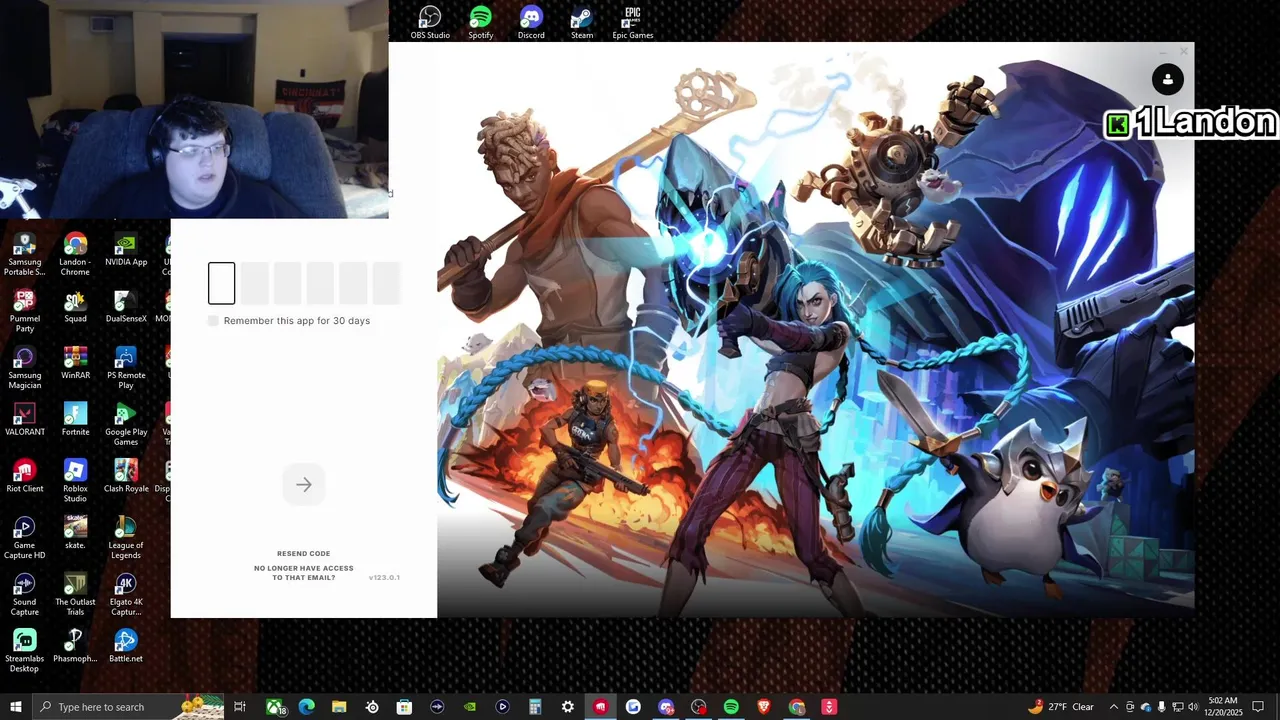Open Epic Games desktop shortcut
Image resolution: width=1280 pixels, height=720 pixels.
(x=633, y=23)
